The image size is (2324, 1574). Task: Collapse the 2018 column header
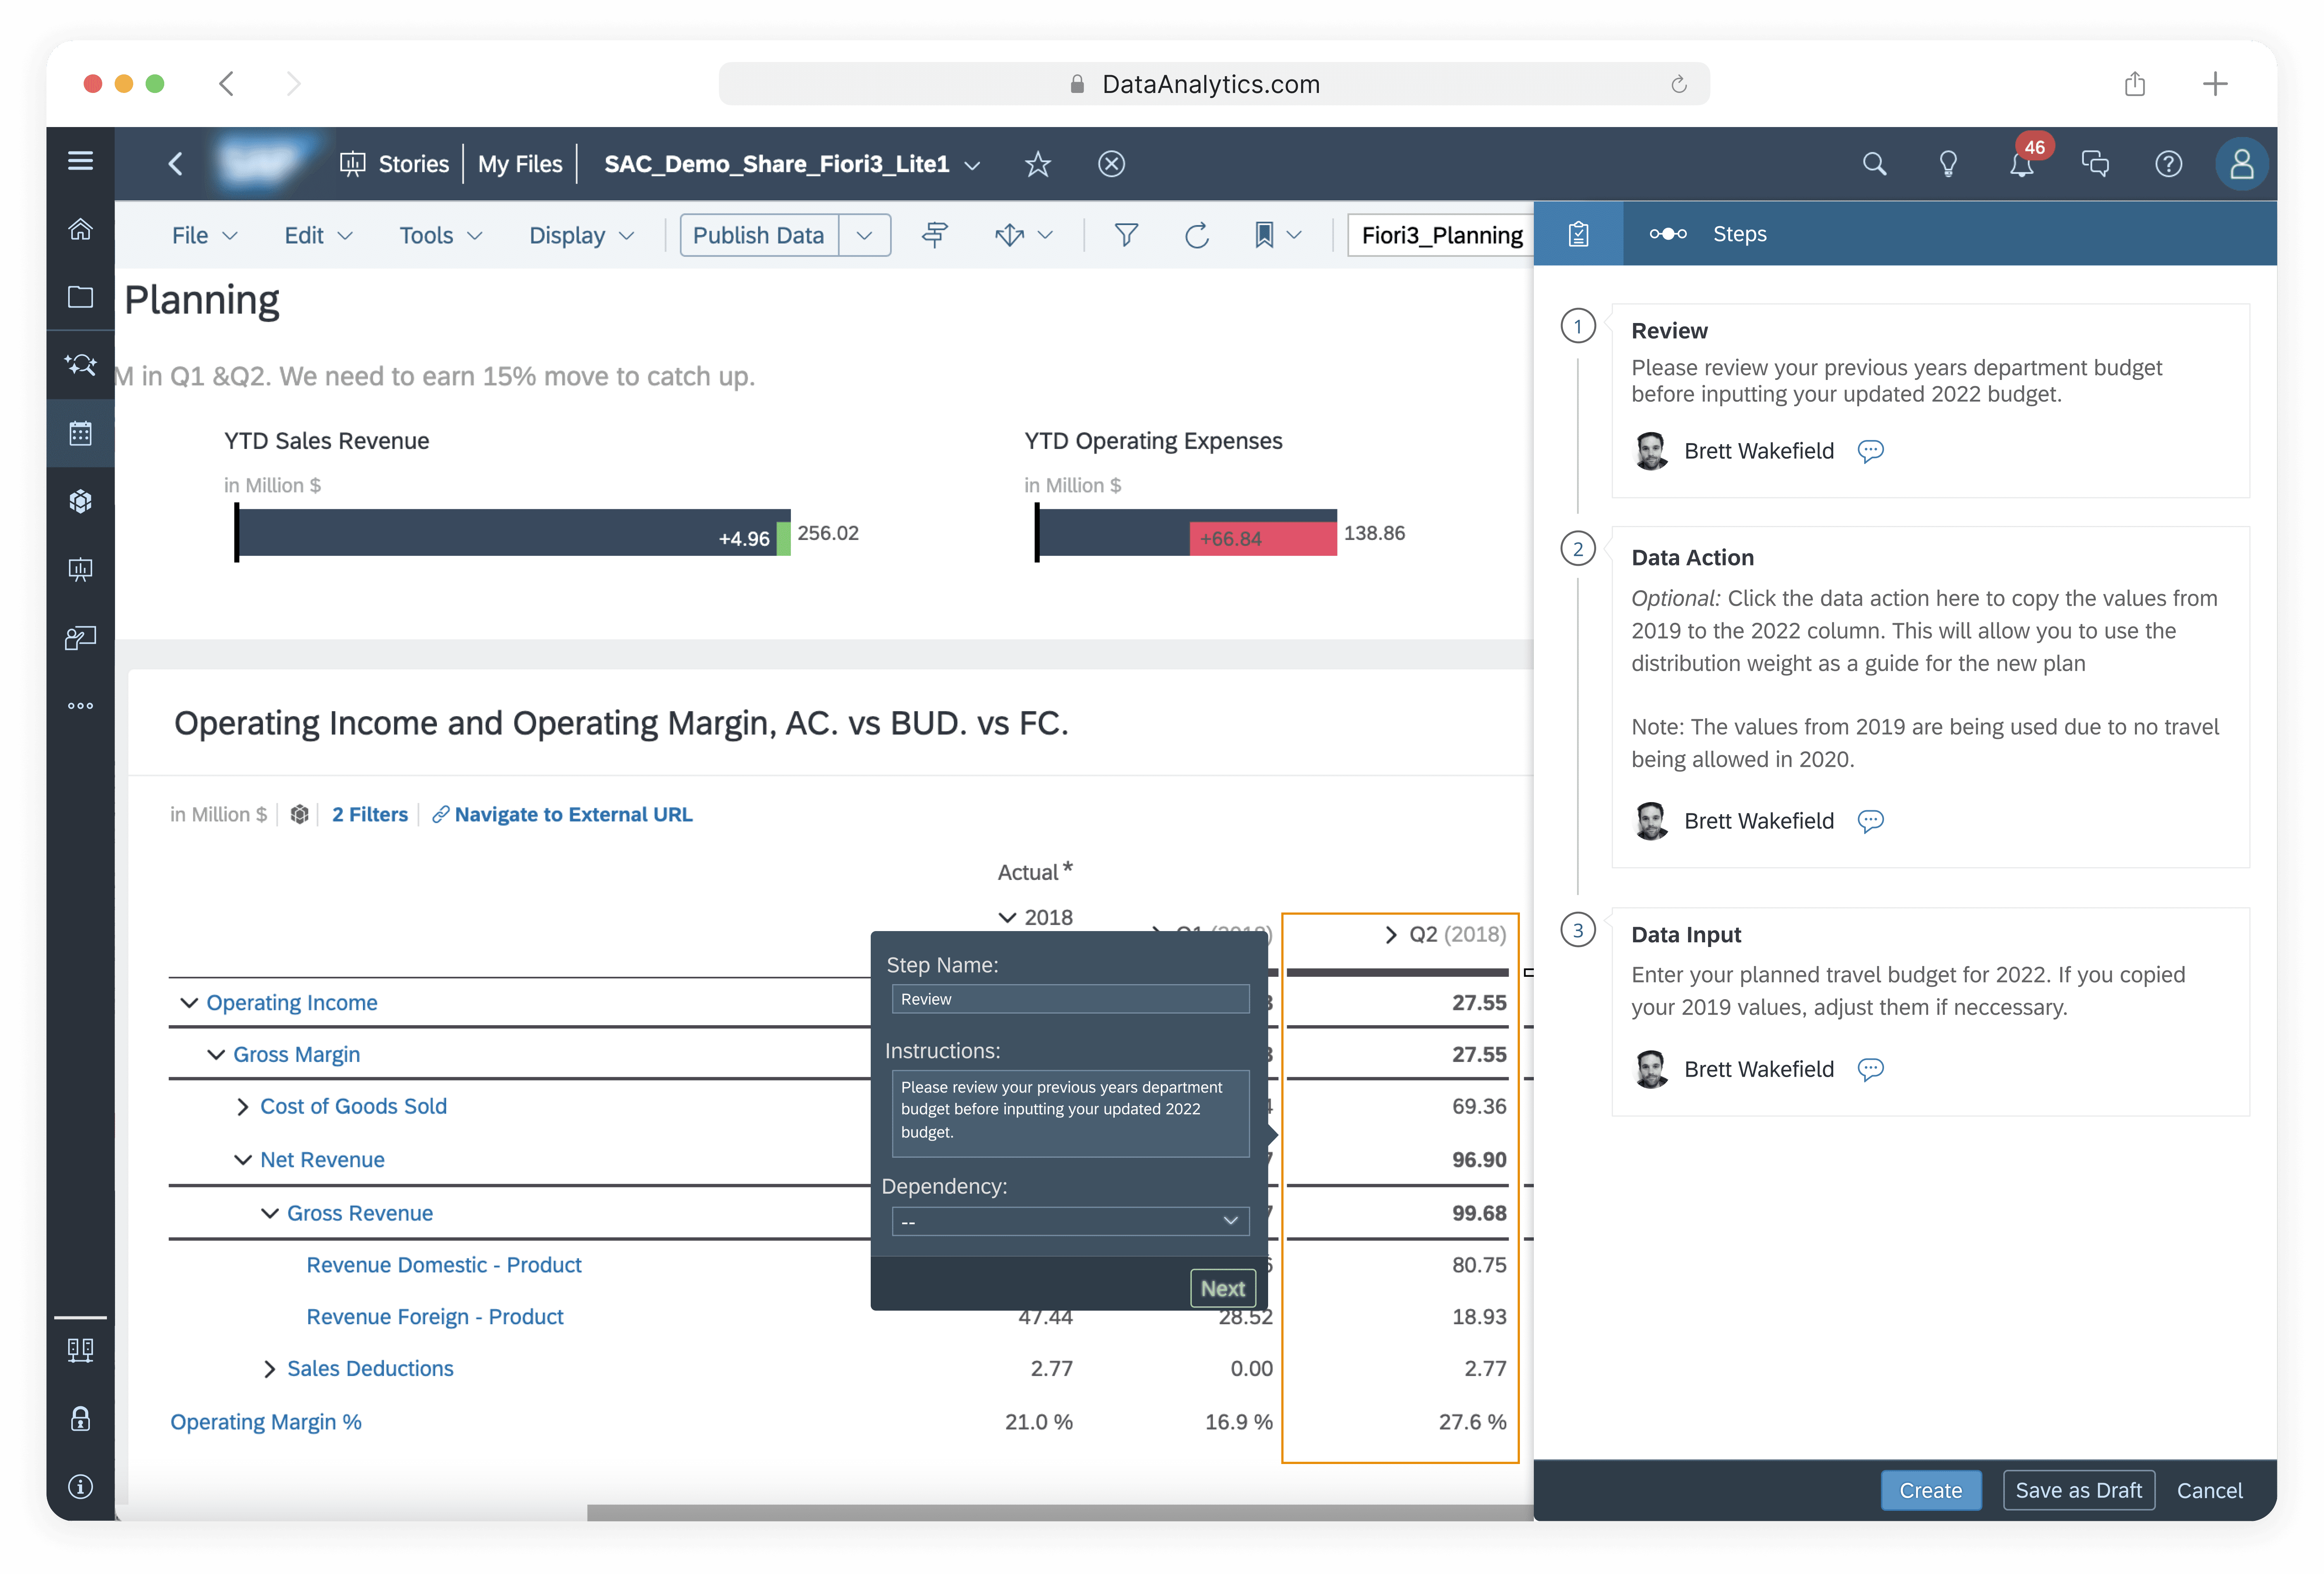click(1007, 917)
